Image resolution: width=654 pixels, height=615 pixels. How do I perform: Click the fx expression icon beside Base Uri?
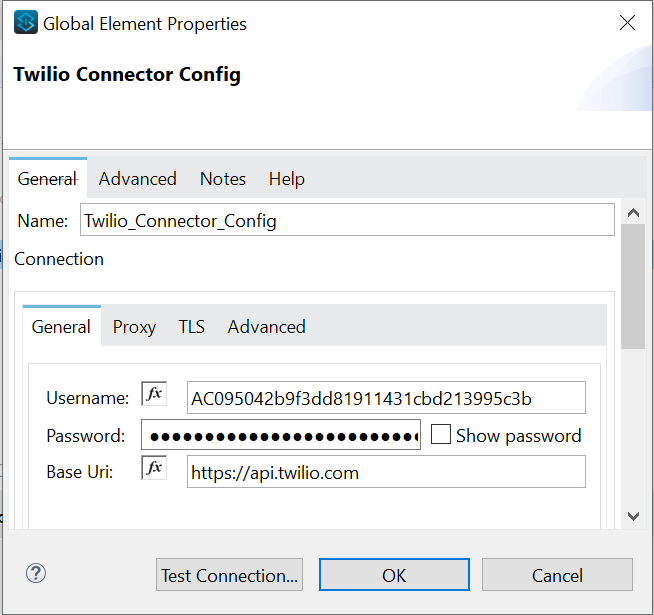154,467
